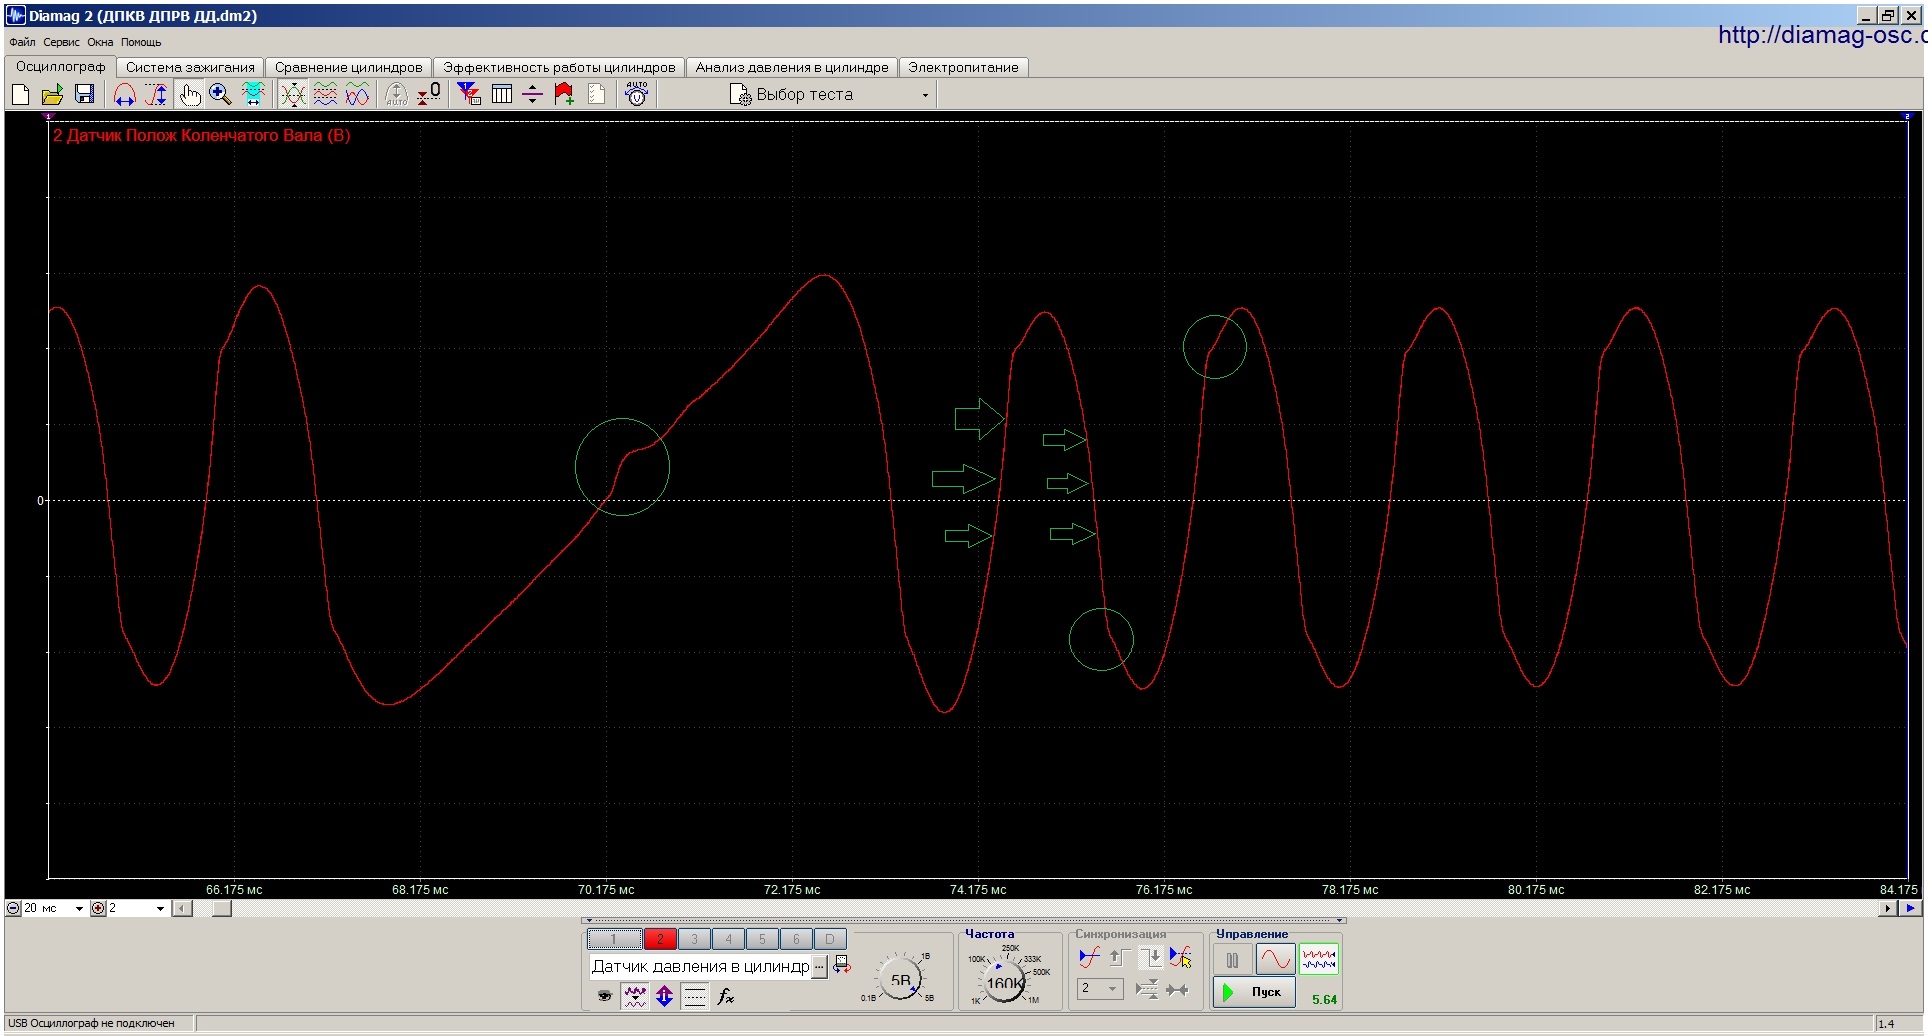The image size is (1928, 1036).
Task: Click the multi-waveform recorder mode button
Action: (1319, 960)
